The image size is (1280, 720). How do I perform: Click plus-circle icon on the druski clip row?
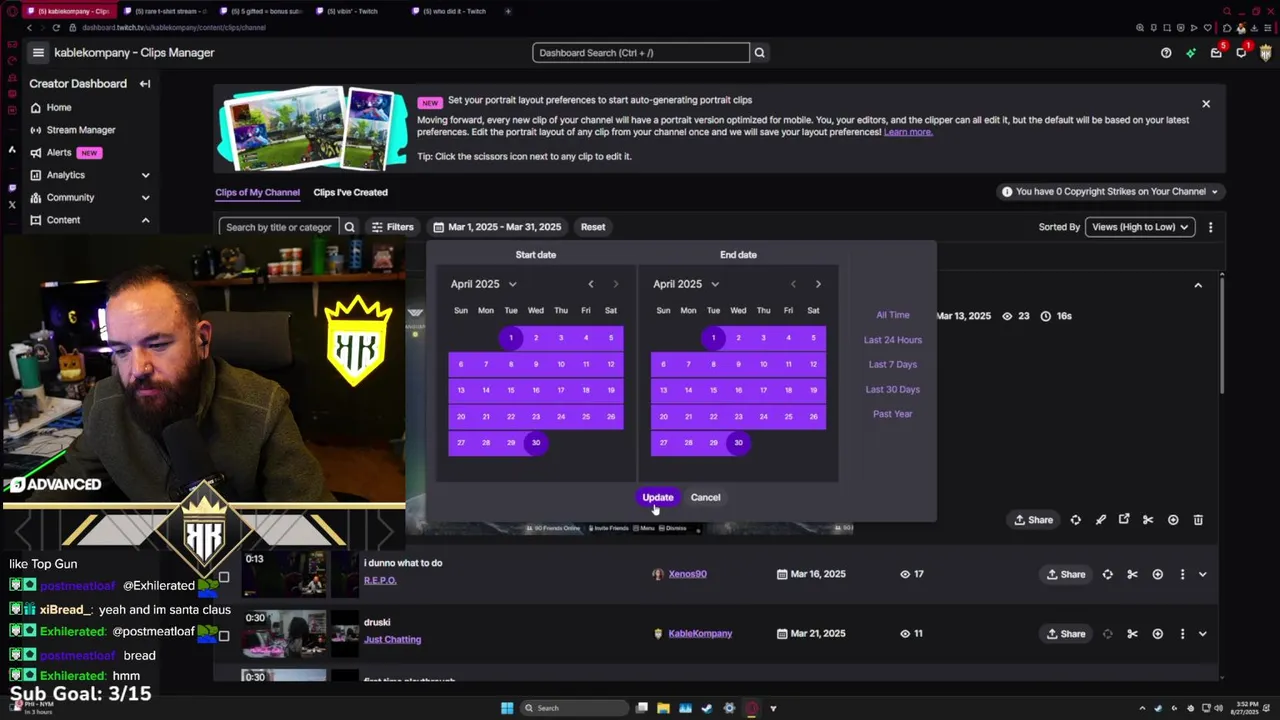(1157, 634)
